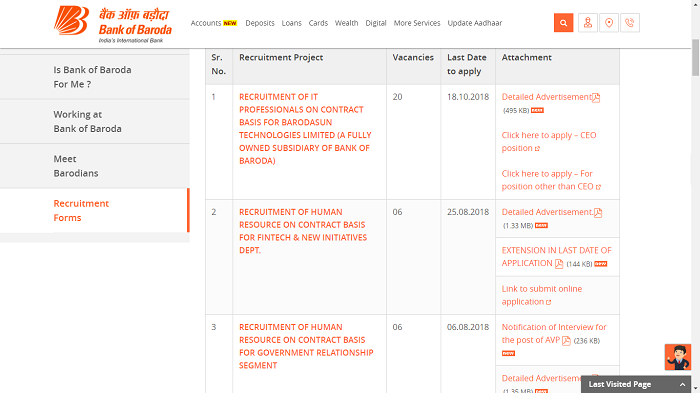Open the orange search button

[x=563, y=23]
